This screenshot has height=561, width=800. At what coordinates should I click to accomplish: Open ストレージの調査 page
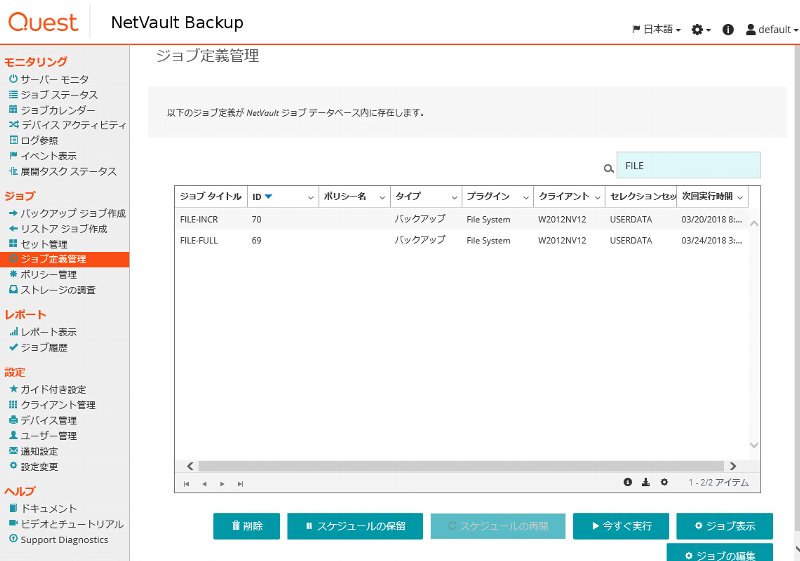(52, 290)
